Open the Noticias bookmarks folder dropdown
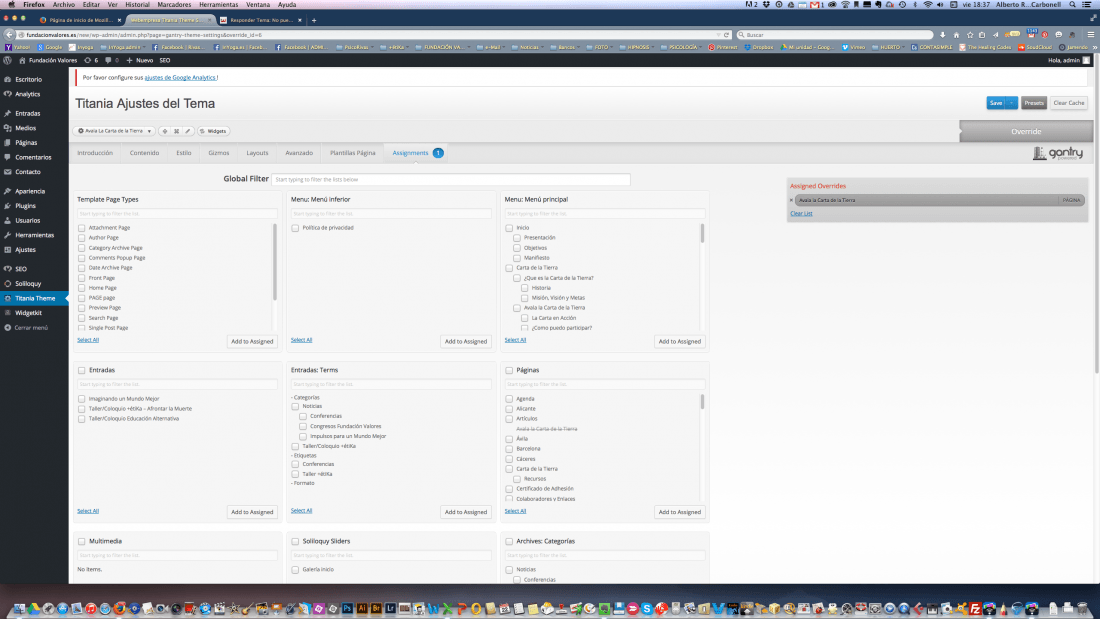 (529, 47)
